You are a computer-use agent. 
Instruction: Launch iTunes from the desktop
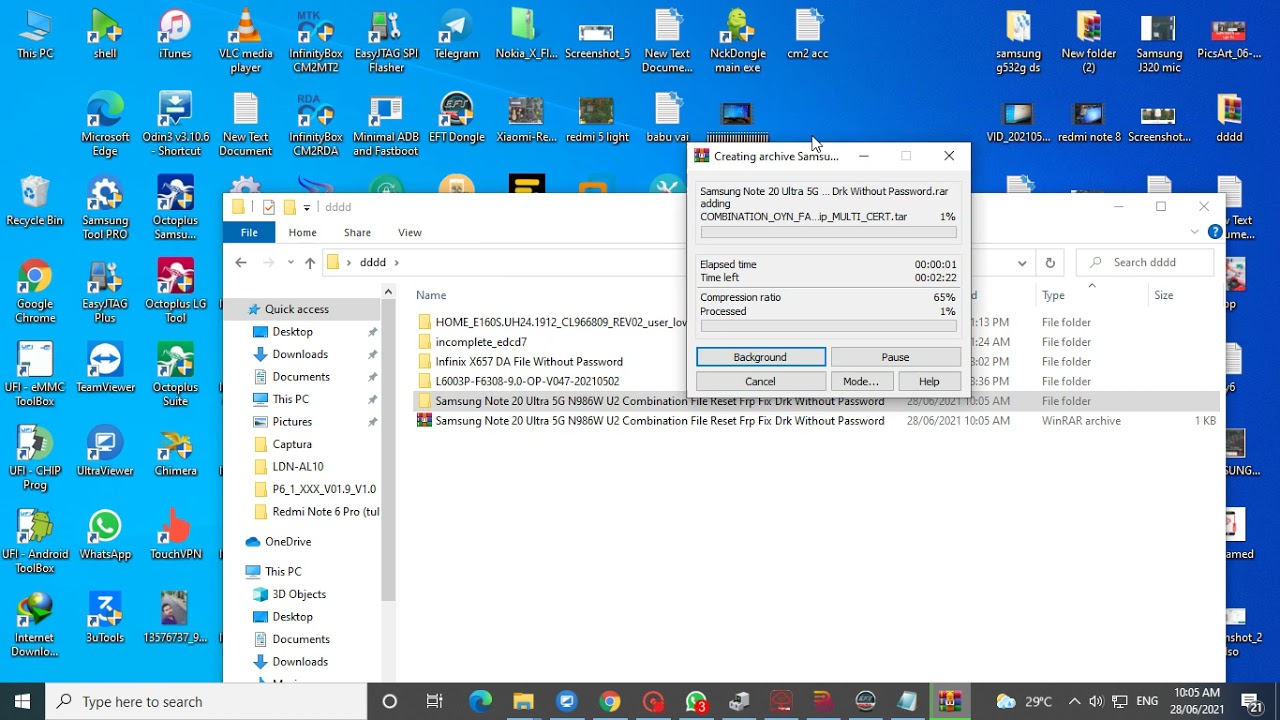[175, 35]
